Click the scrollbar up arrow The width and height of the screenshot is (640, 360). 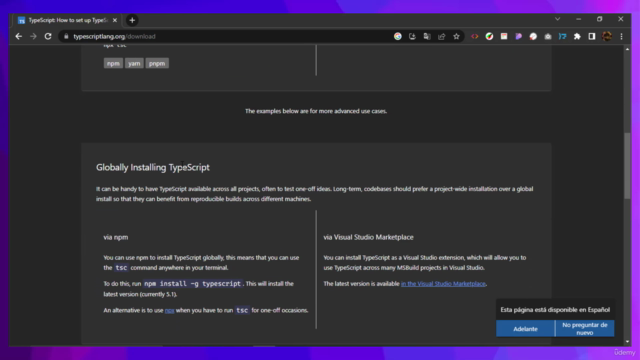pos(627,49)
